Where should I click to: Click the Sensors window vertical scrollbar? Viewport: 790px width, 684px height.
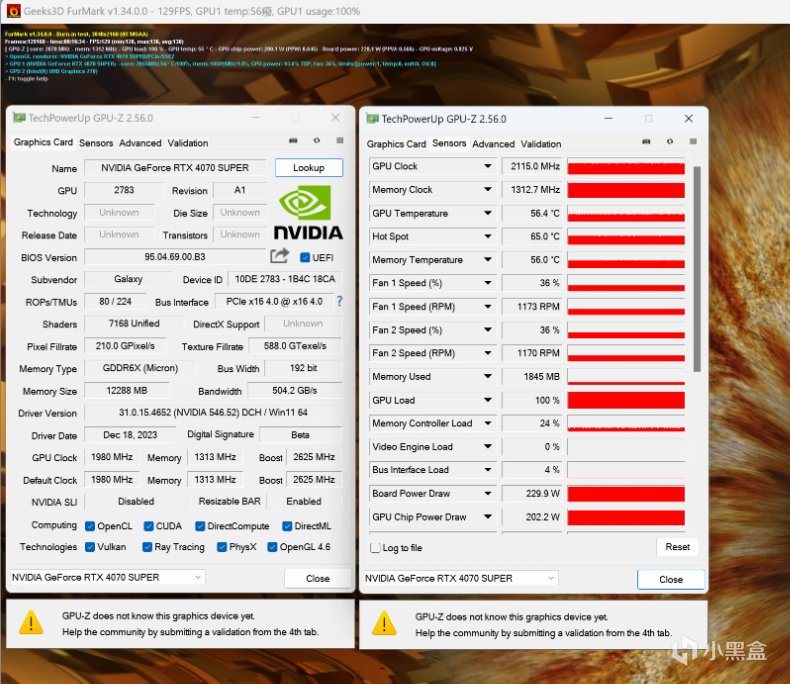pyautogui.click(x=697, y=269)
